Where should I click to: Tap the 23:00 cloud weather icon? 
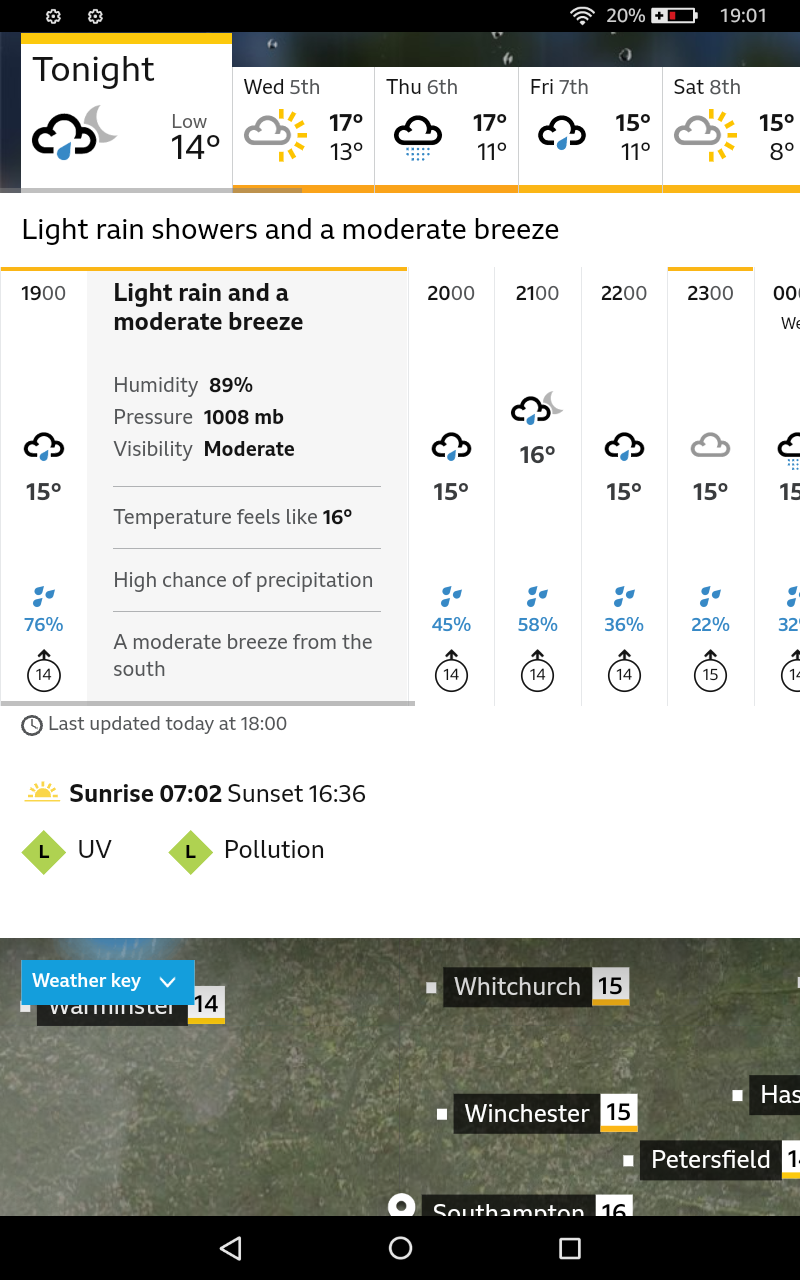[x=710, y=446]
